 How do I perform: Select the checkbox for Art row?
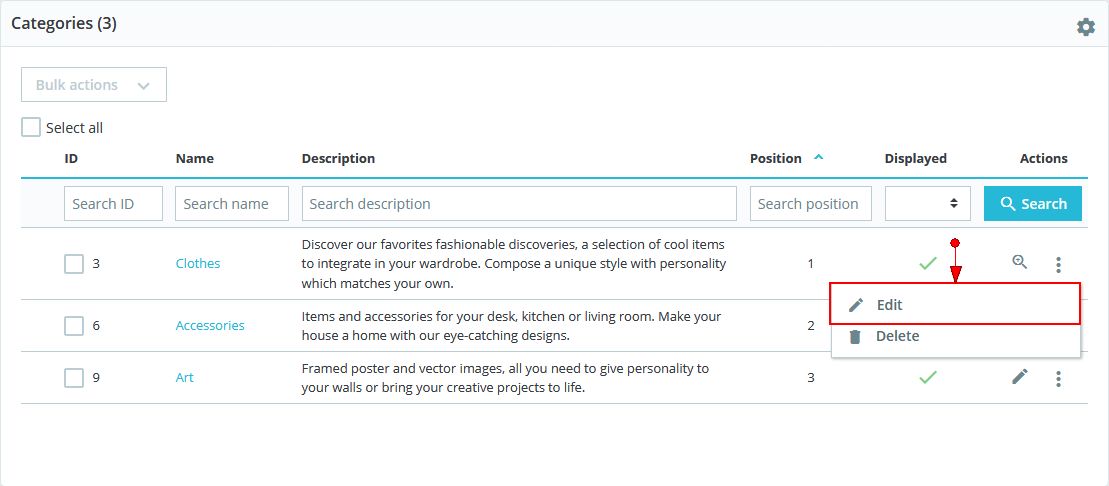tap(74, 378)
